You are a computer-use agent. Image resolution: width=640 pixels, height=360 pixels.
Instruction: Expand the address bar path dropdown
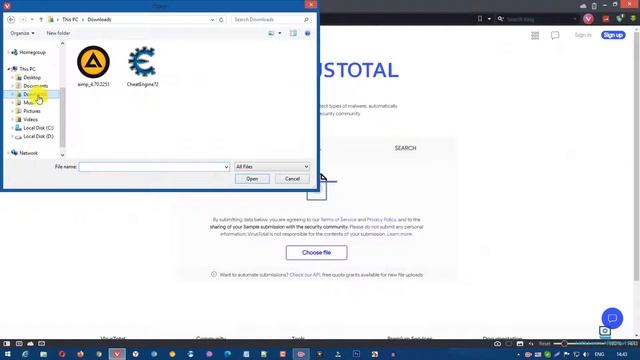coord(212,20)
